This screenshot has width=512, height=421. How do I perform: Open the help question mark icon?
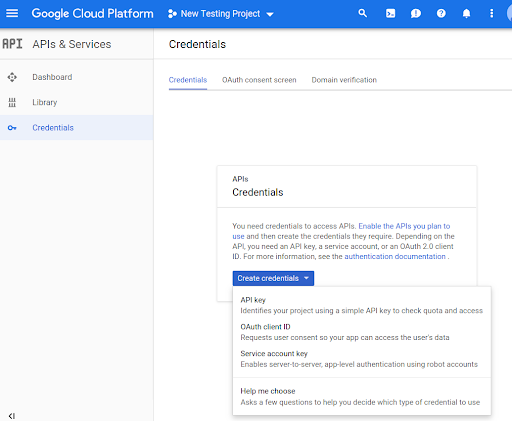tap(441, 13)
